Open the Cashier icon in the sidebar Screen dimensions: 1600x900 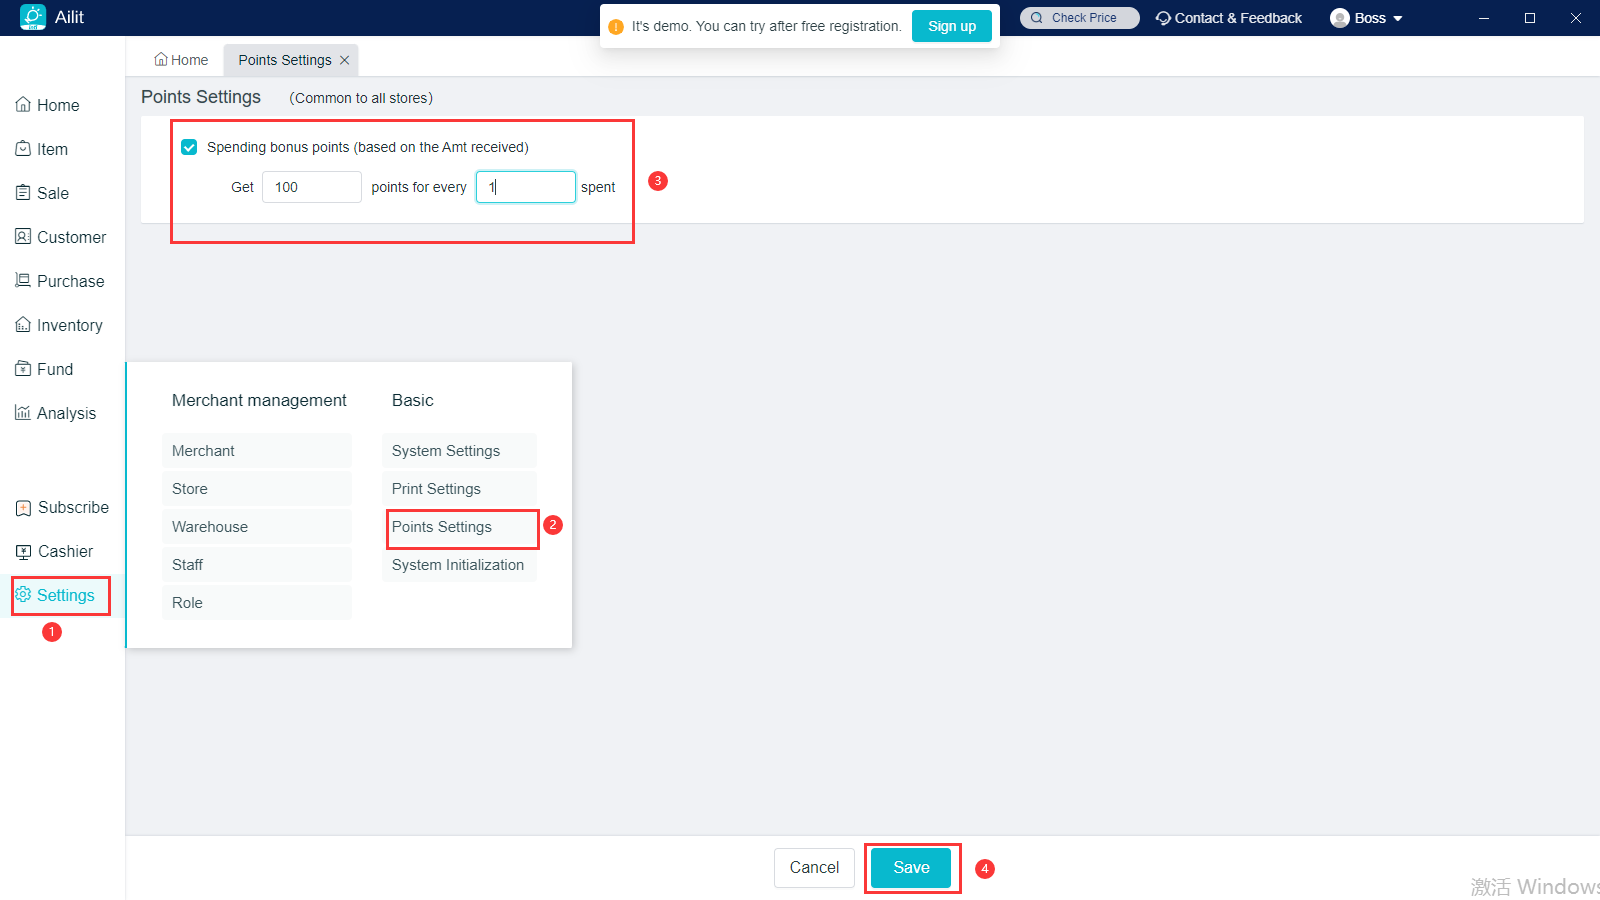[23, 551]
